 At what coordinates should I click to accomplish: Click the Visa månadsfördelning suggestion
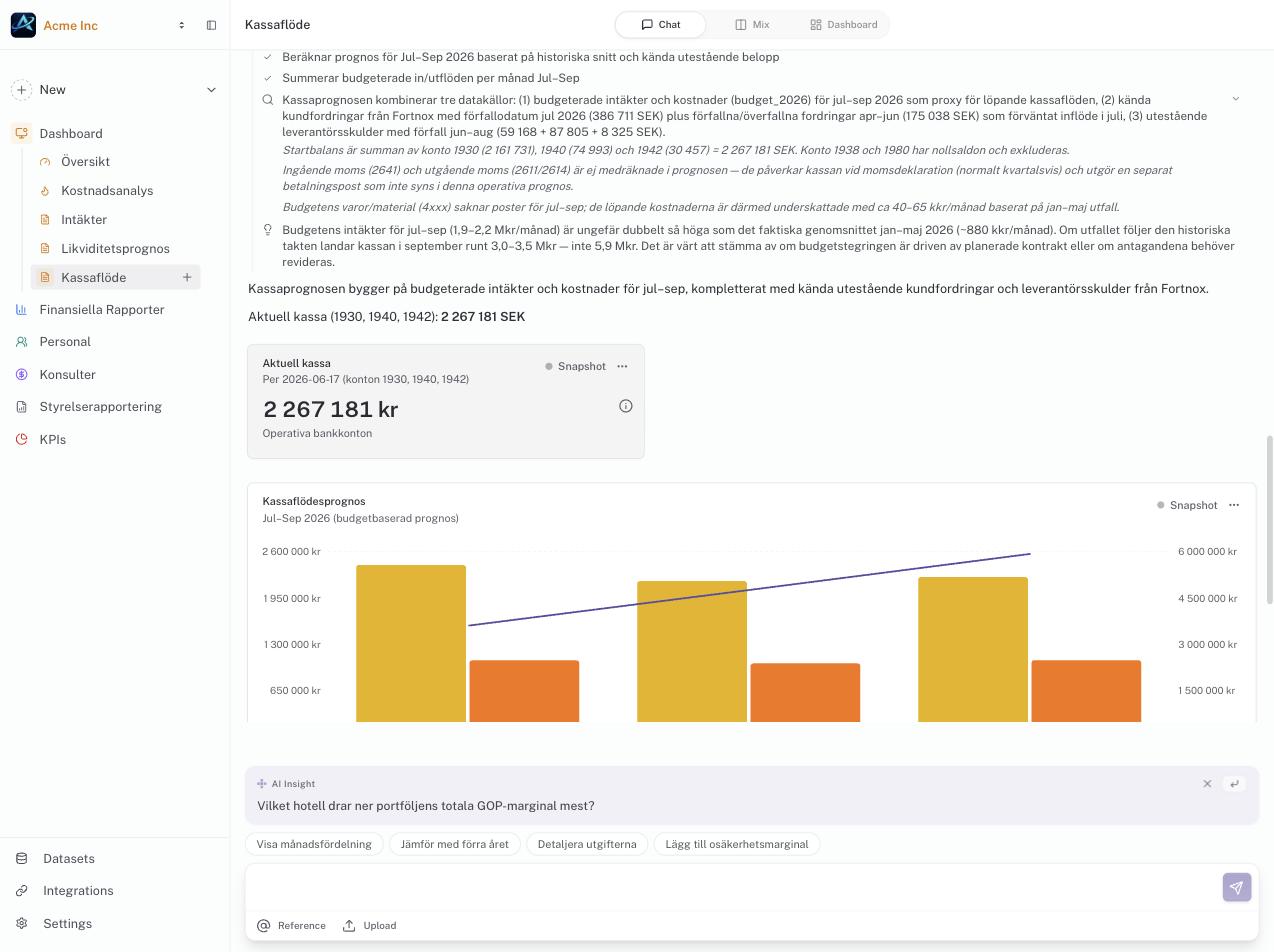click(x=314, y=844)
